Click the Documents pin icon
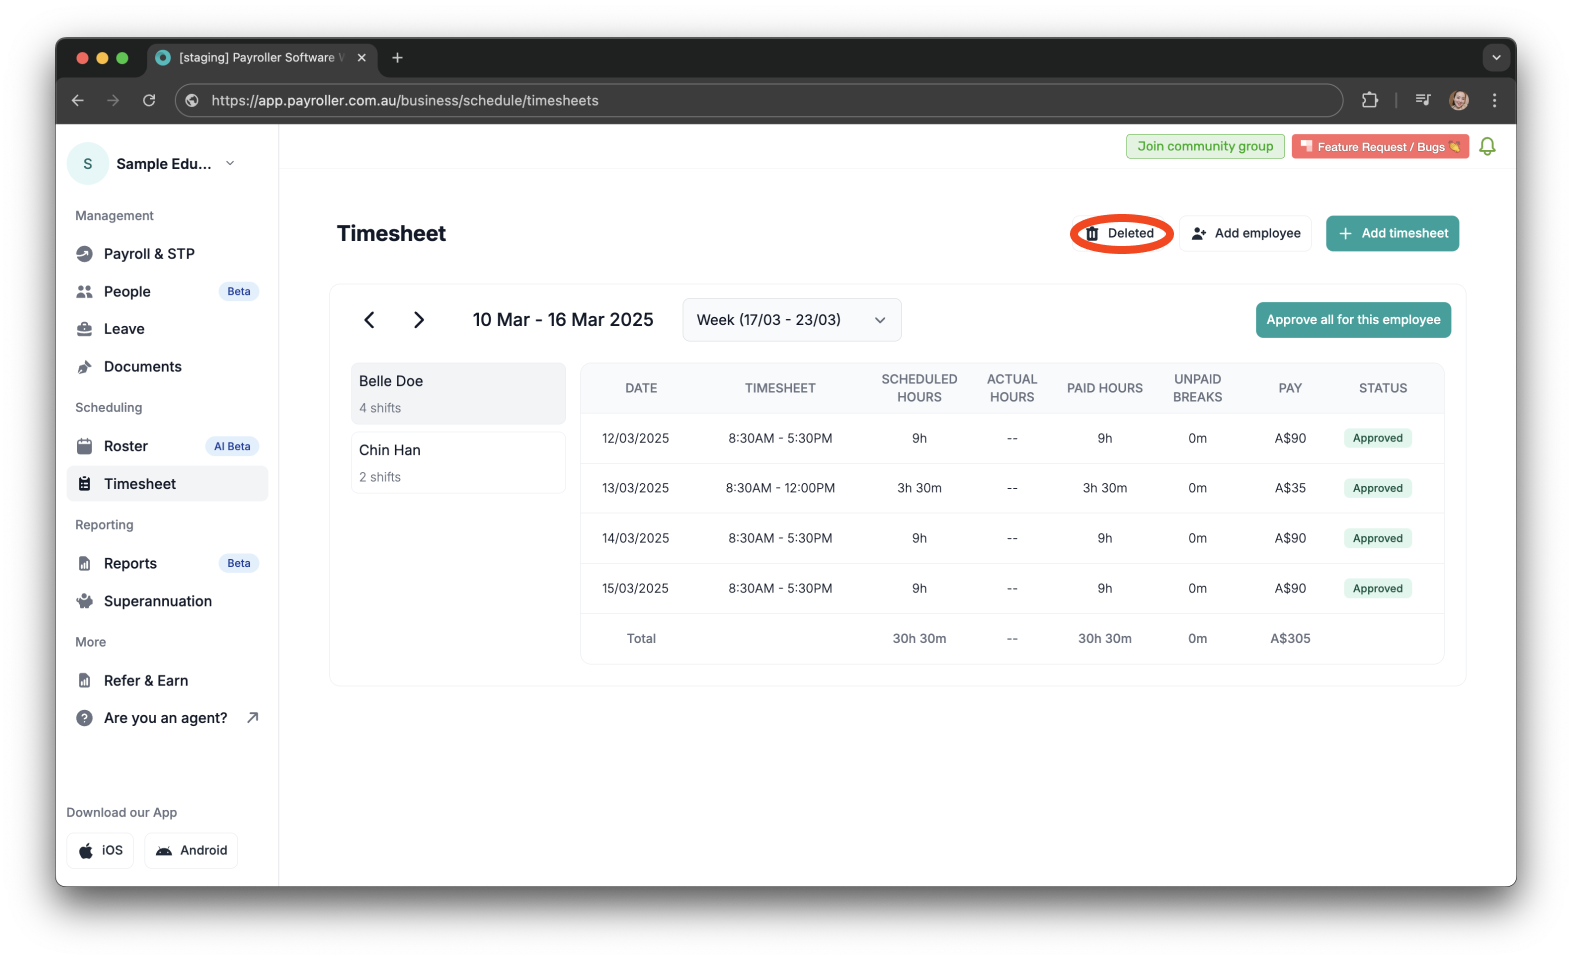The image size is (1573, 960). point(85,367)
